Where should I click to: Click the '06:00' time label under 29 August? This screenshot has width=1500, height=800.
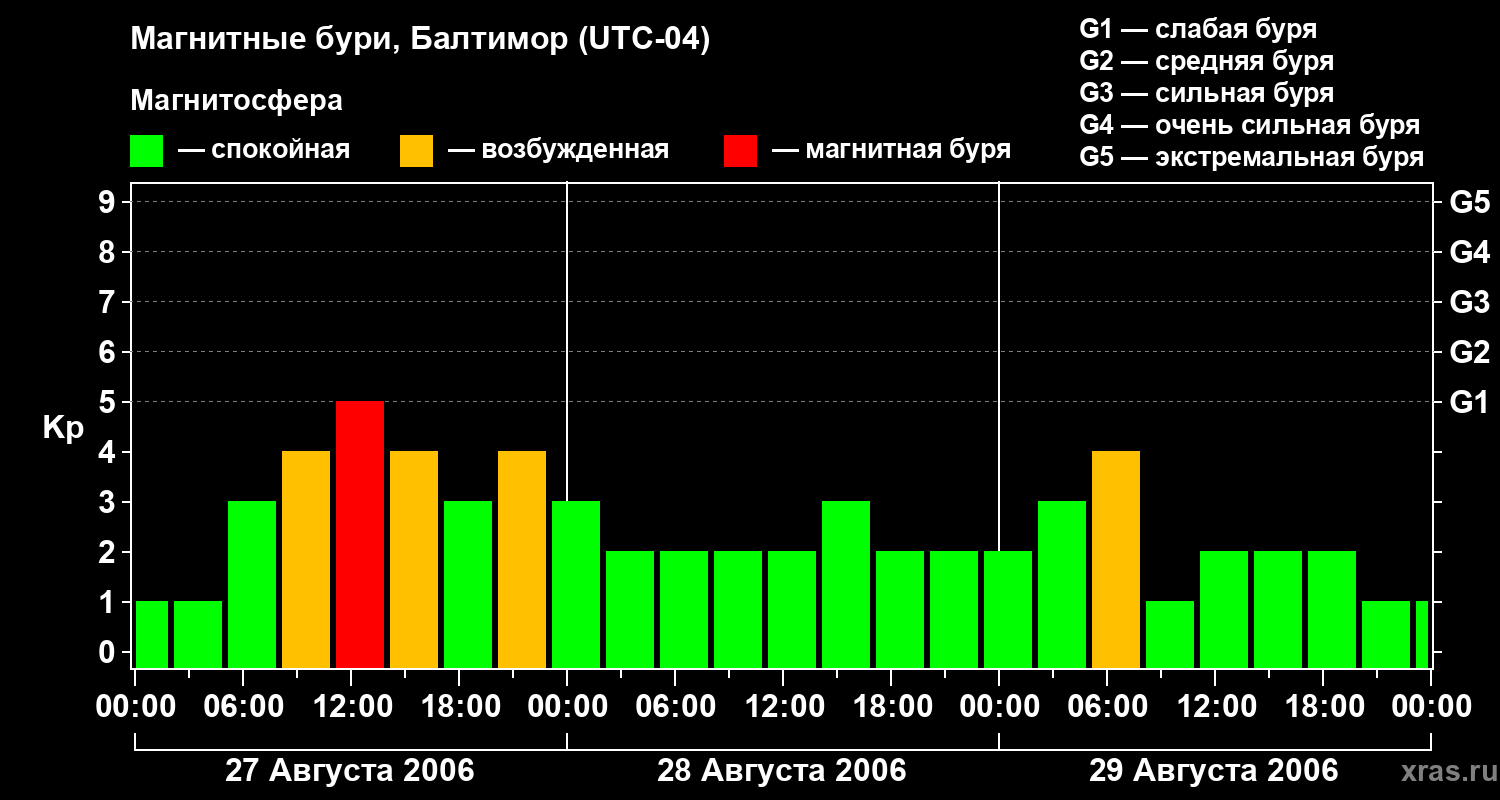(1108, 707)
